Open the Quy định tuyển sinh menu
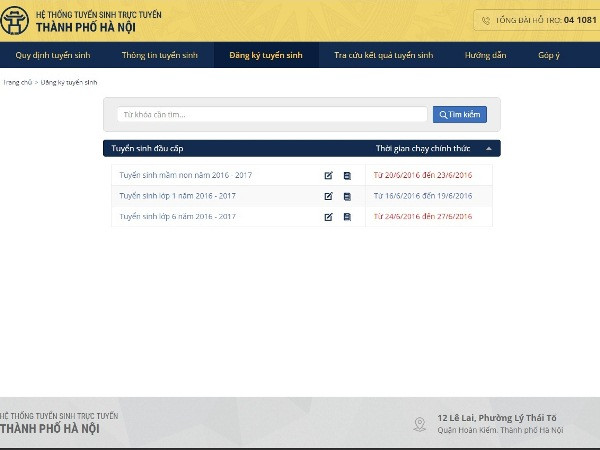 [x=46, y=55]
